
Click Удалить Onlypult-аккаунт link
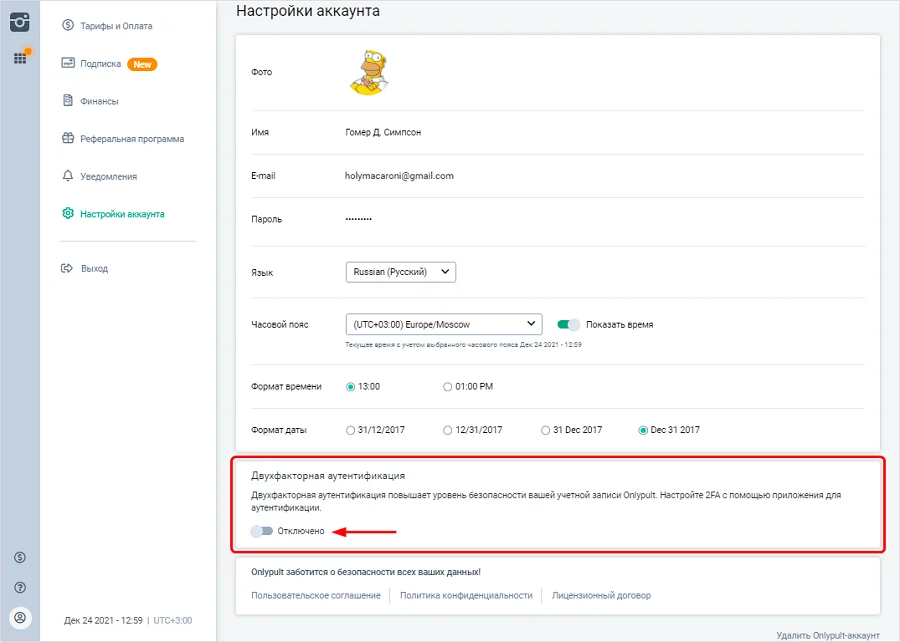[827, 635]
